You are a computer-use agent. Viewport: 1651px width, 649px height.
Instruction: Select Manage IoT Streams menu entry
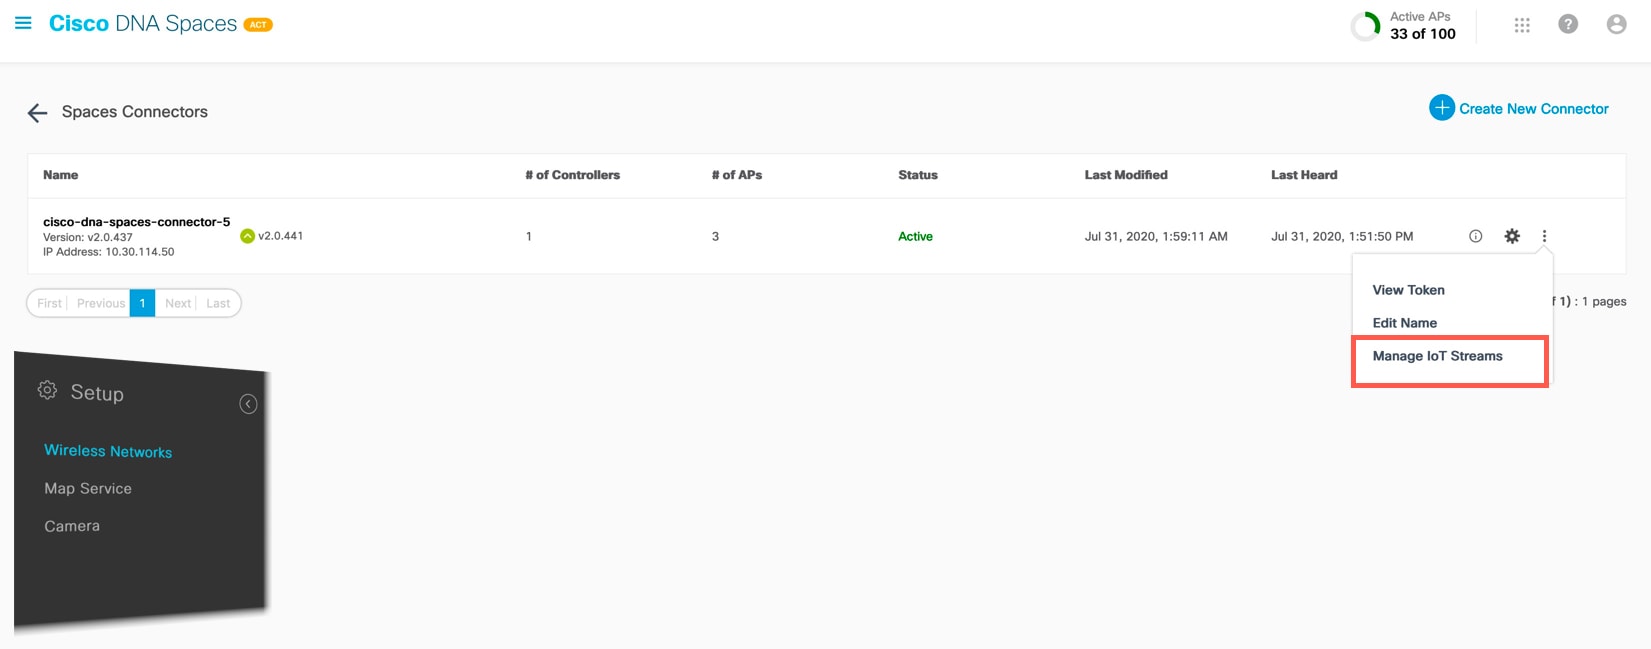(x=1437, y=356)
